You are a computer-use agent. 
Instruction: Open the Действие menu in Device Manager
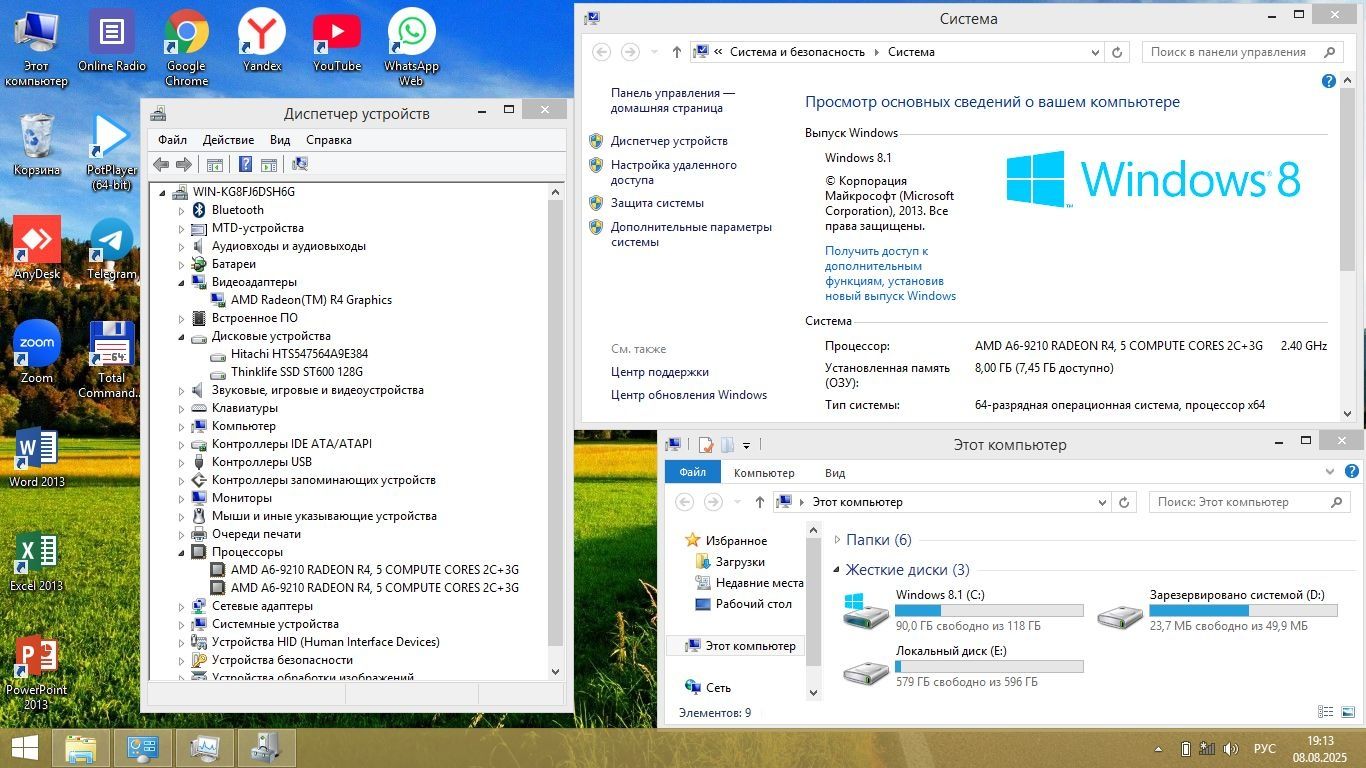228,140
